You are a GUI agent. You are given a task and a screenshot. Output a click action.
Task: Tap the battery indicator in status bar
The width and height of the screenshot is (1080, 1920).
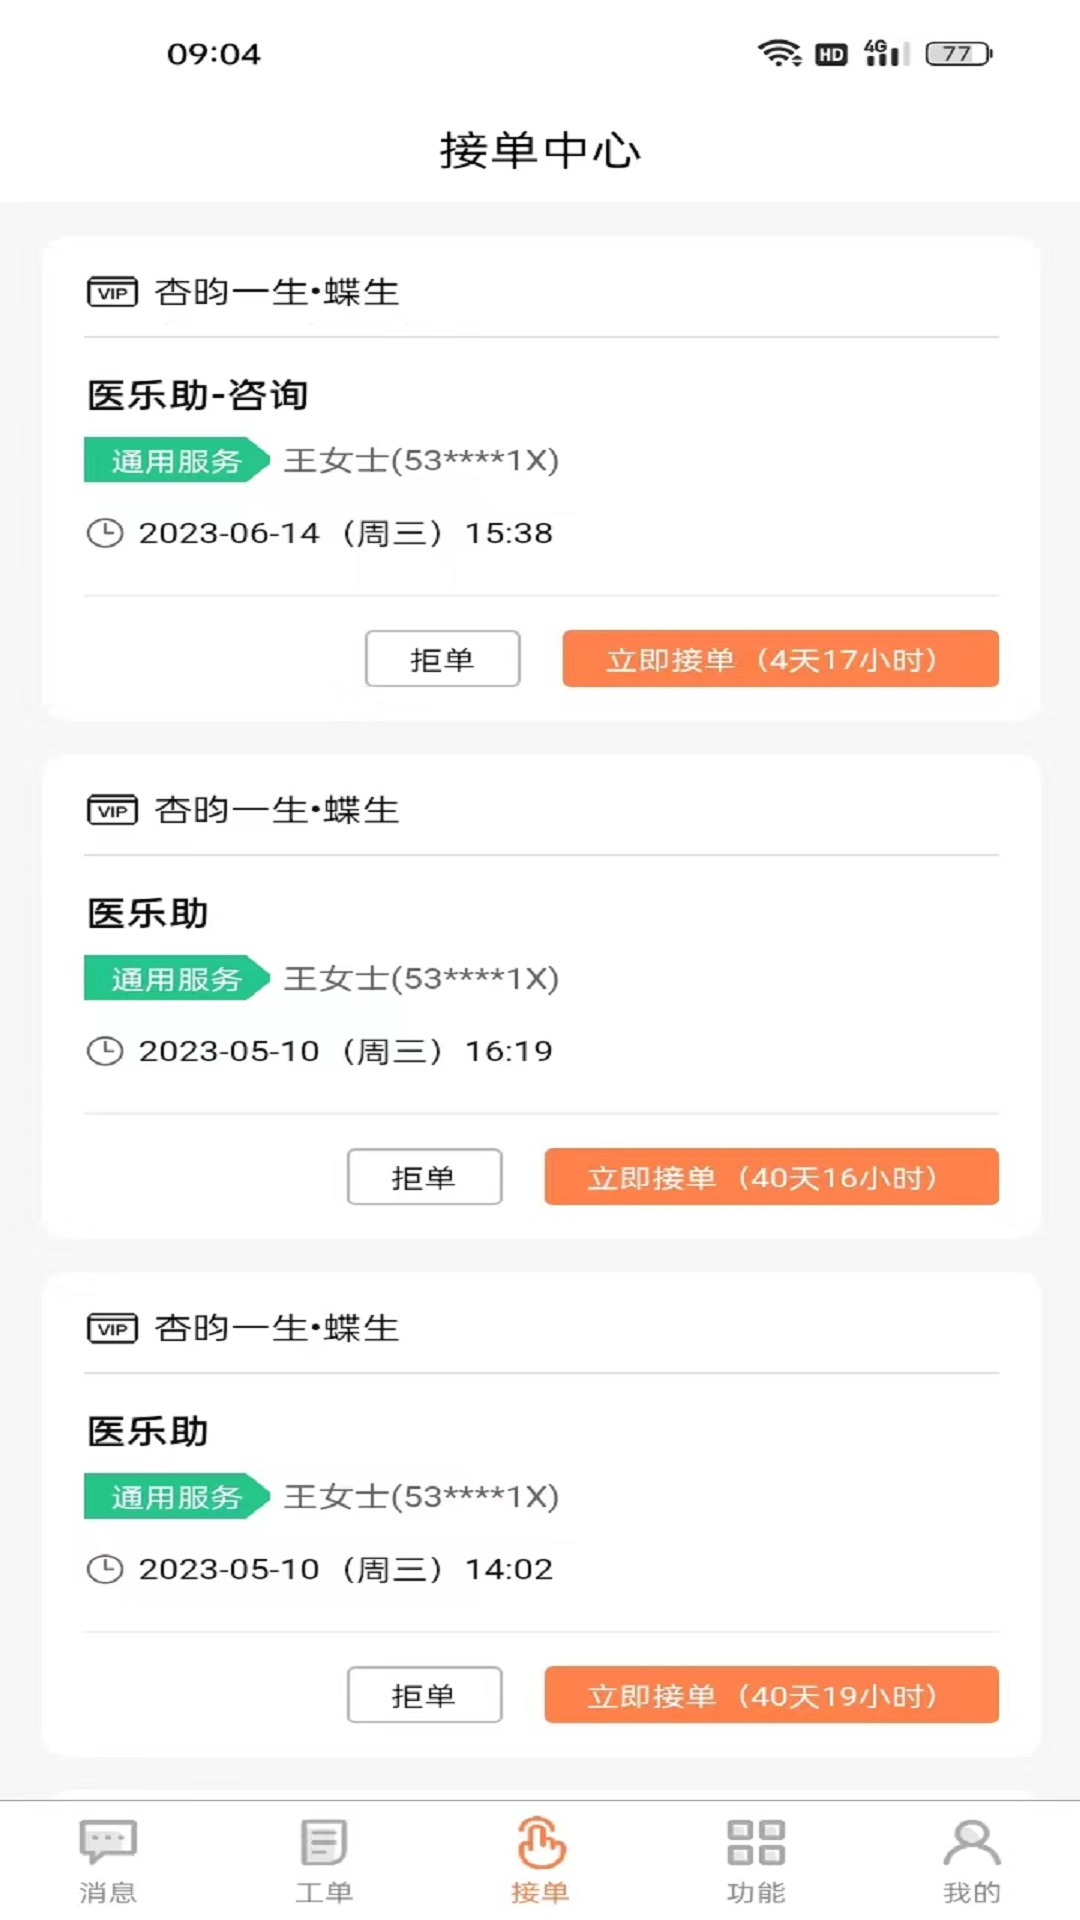coord(959,53)
